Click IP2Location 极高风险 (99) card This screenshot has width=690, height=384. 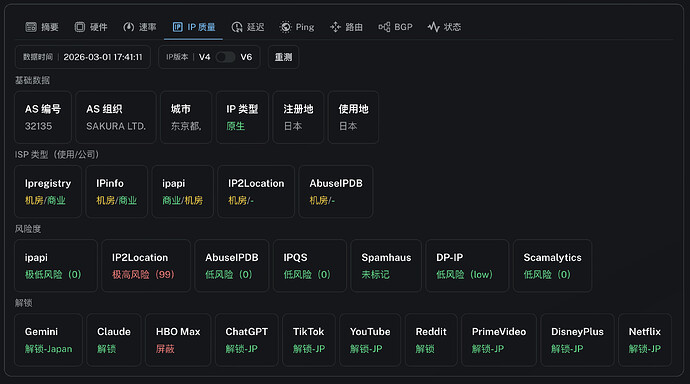(x=146, y=266)
